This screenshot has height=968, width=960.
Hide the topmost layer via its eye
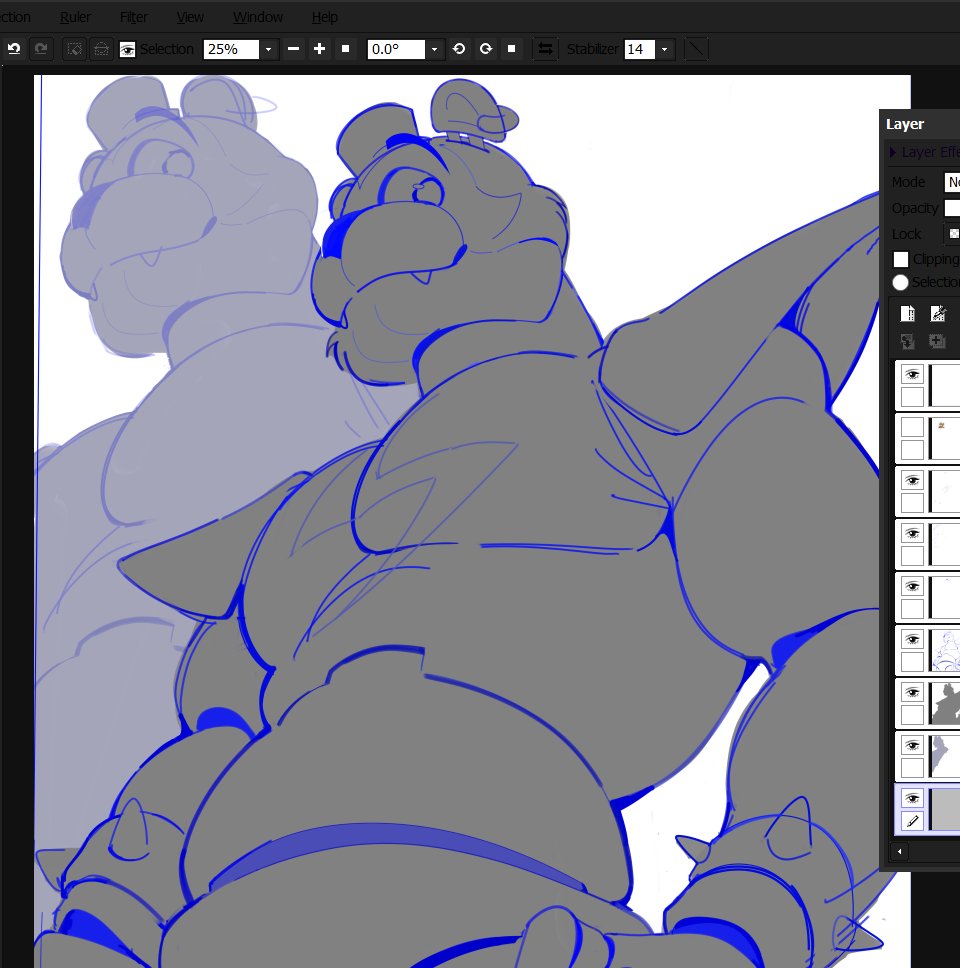[912, 375]
